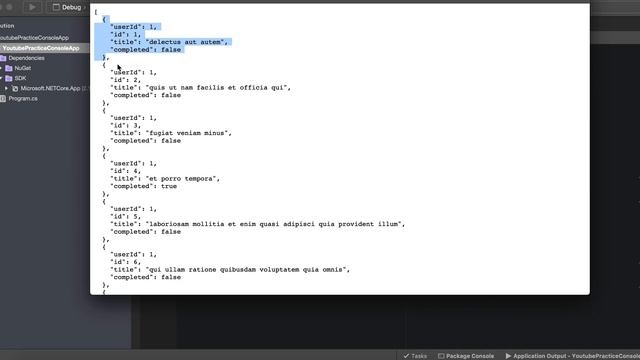640x360 pixels.
Task: Click the Package Console icon in status bar
Action: [x=441, y=356]
